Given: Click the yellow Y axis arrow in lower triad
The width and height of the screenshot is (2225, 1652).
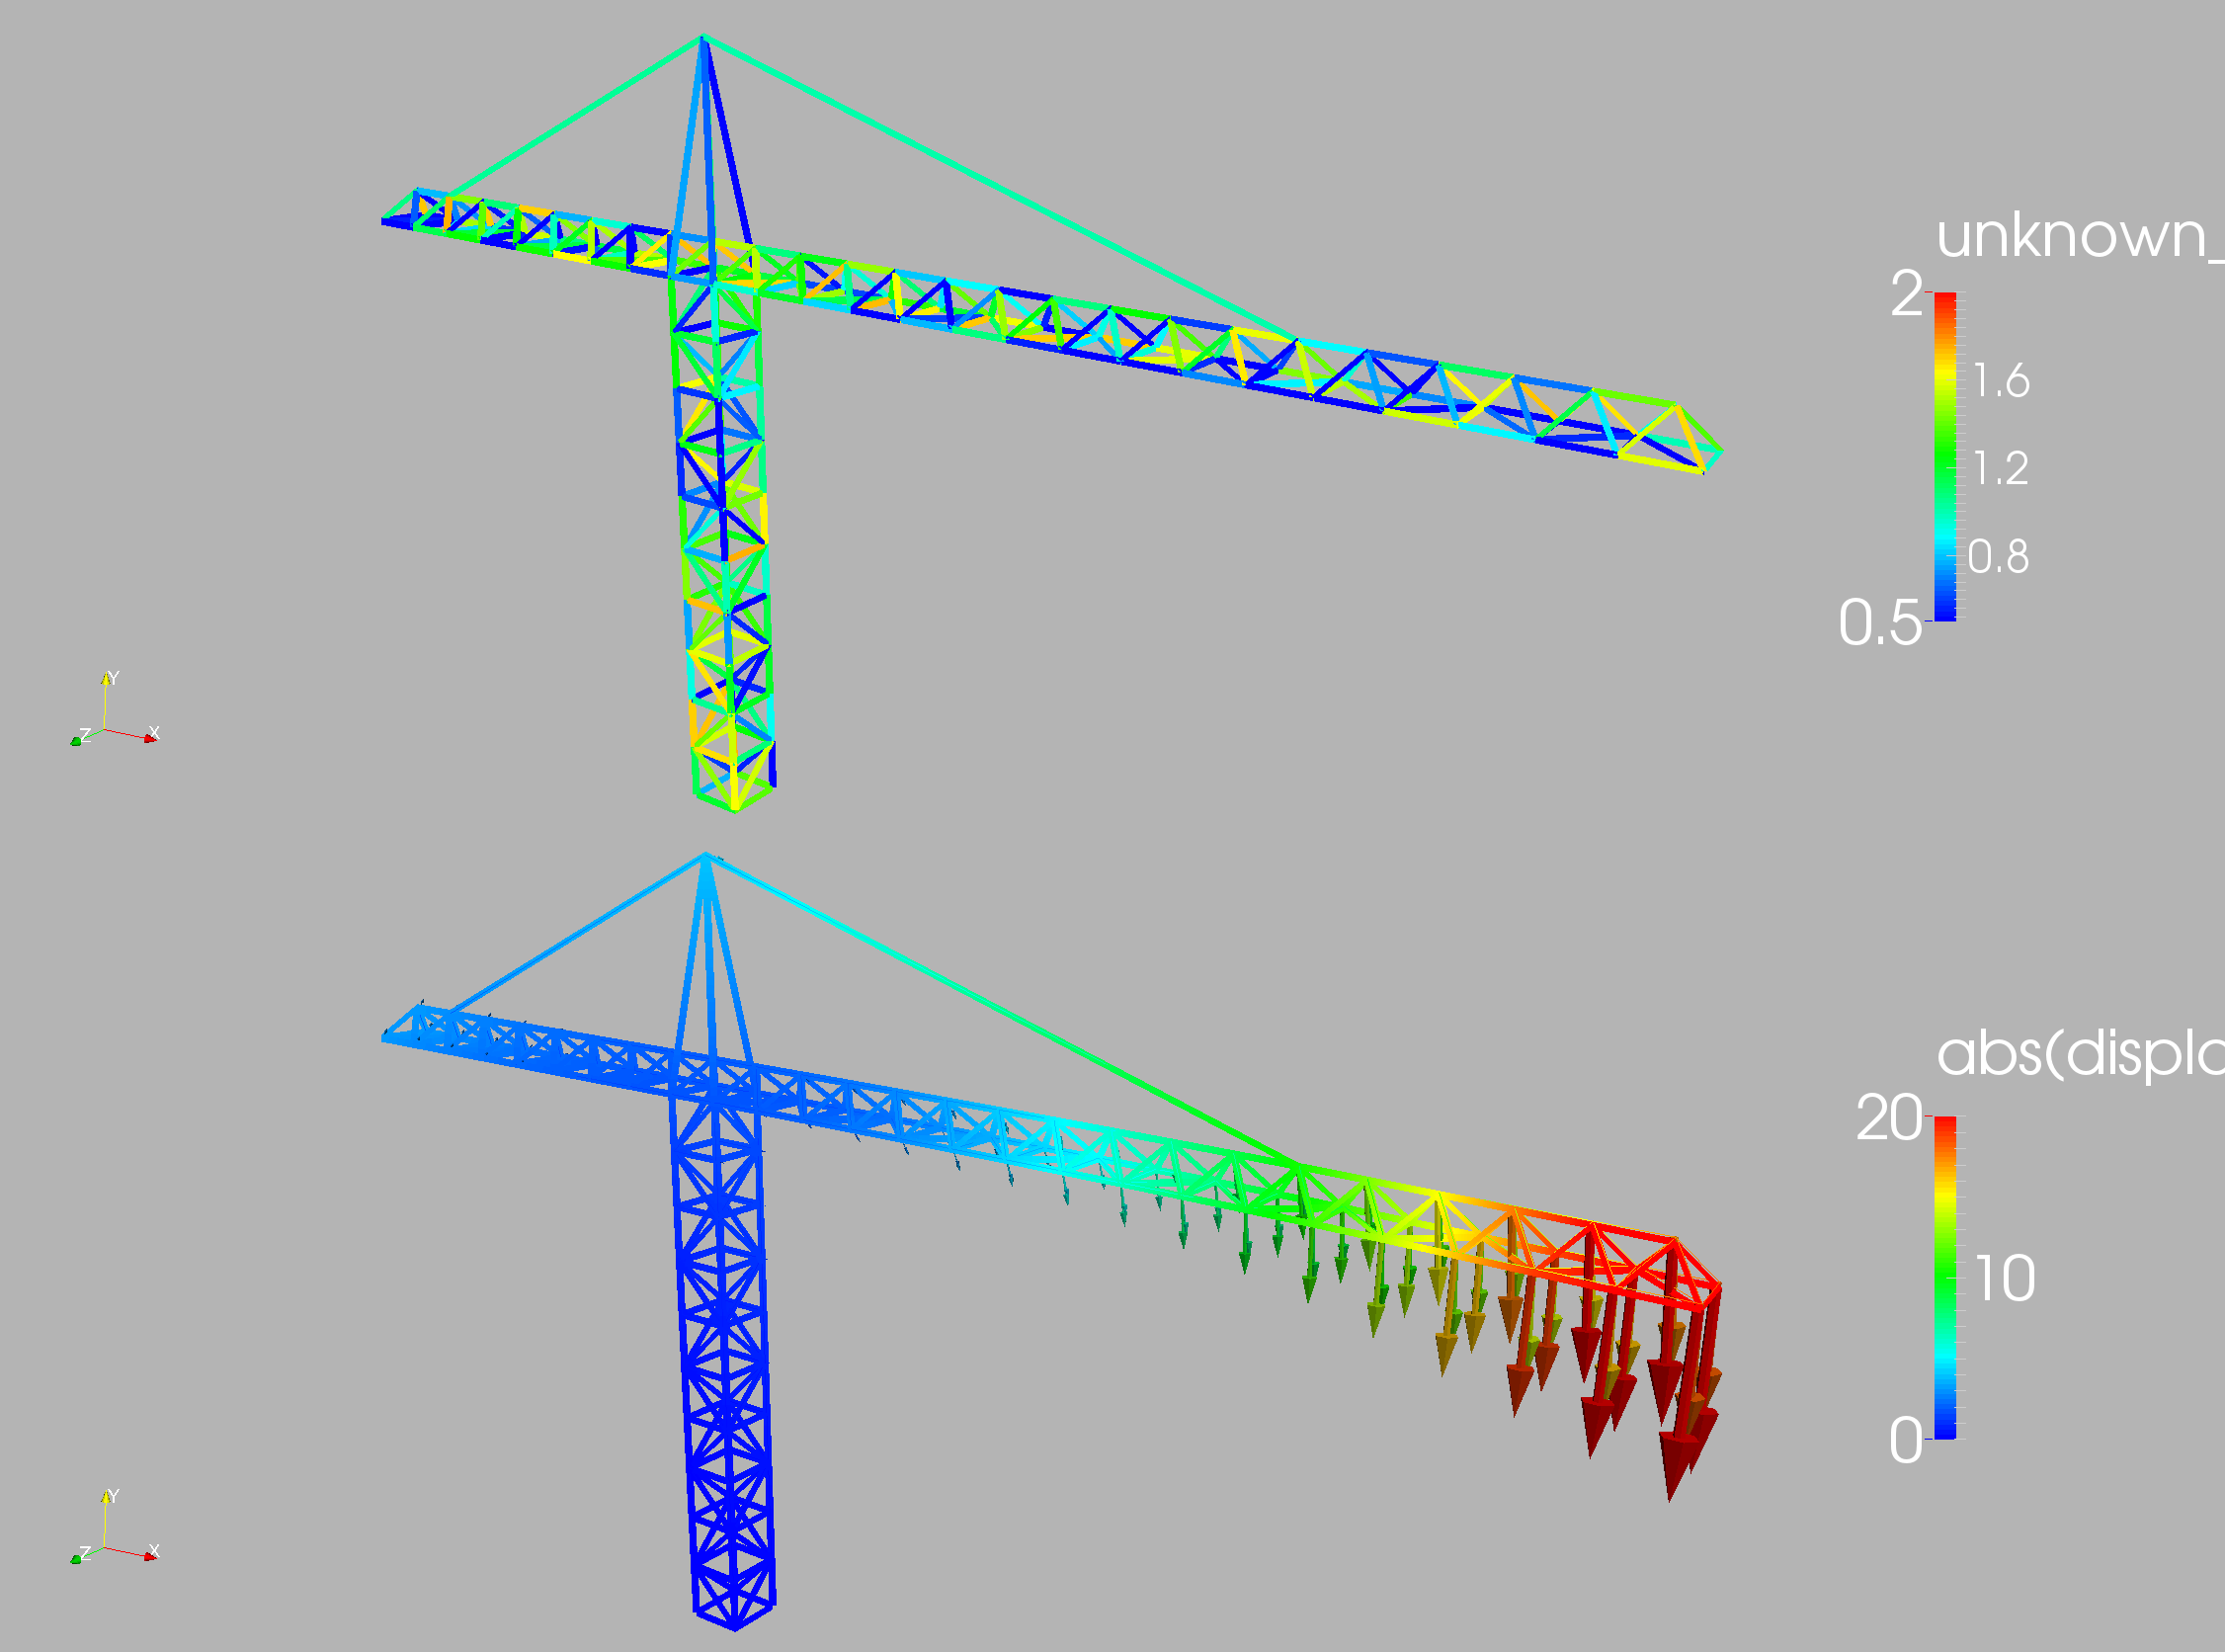Looking at the screenshot, I should coord(105,1498).
